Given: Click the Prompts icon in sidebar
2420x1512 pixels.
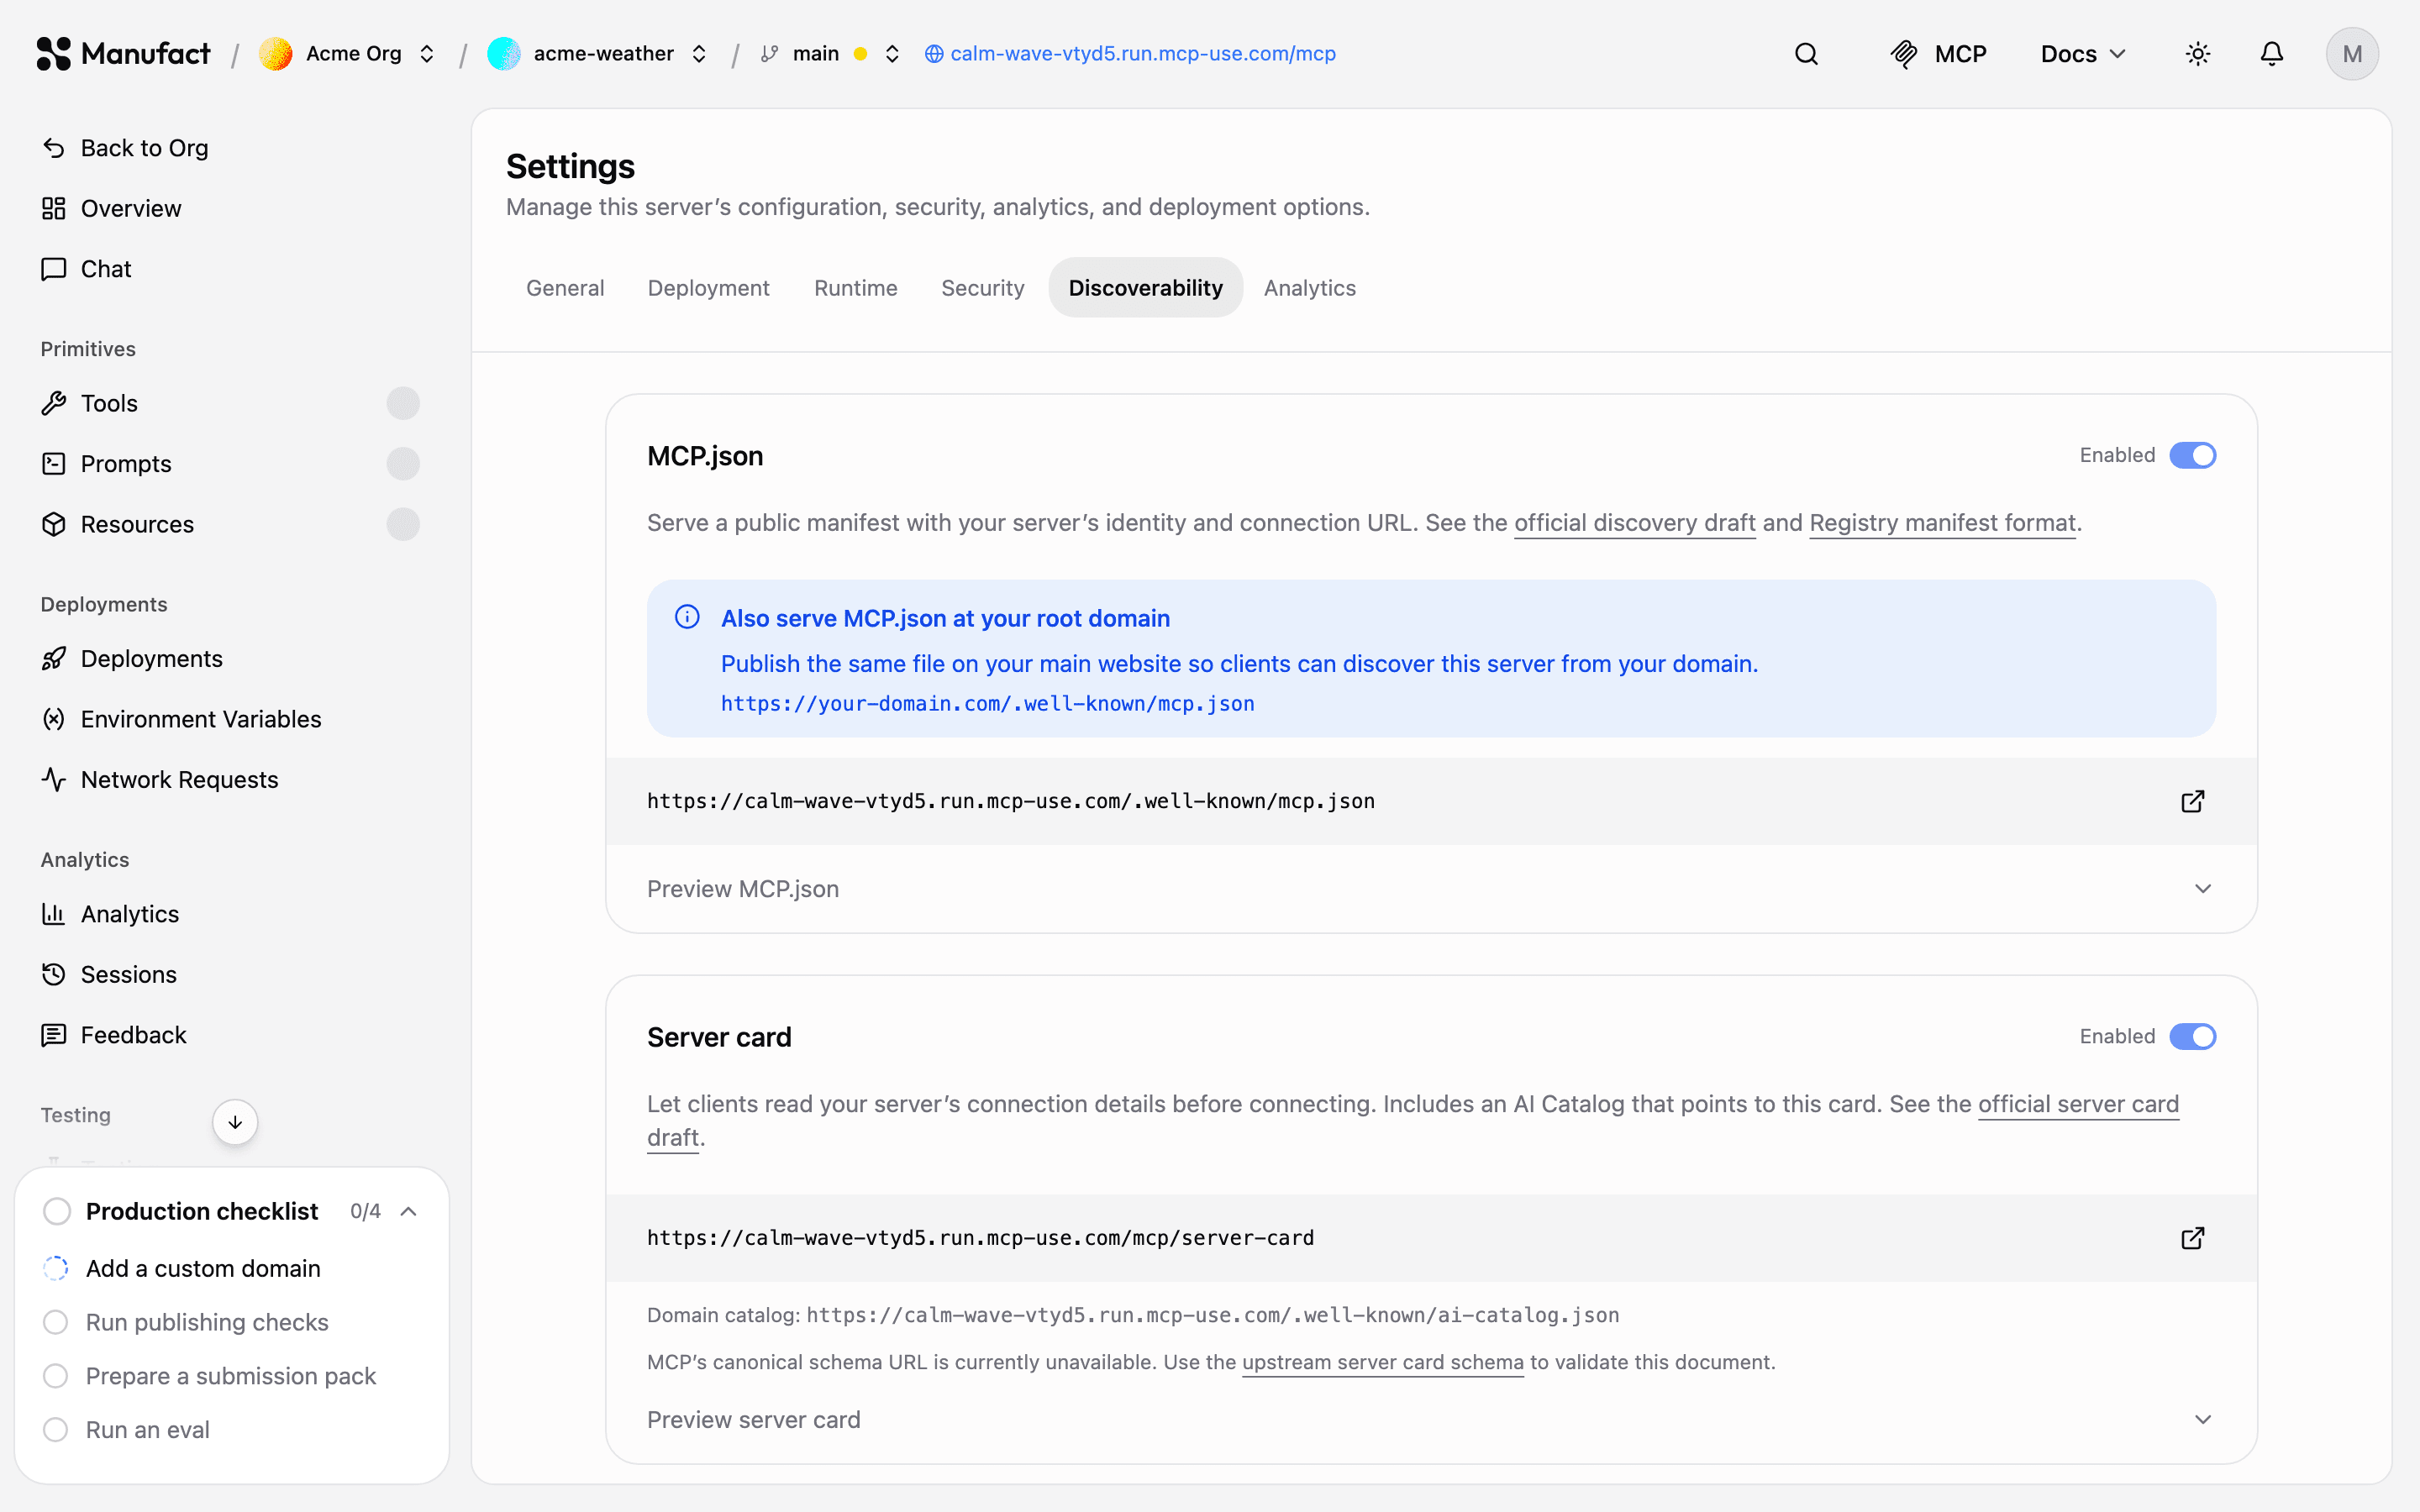Looking at the screenshot, I should pos(54,464).
